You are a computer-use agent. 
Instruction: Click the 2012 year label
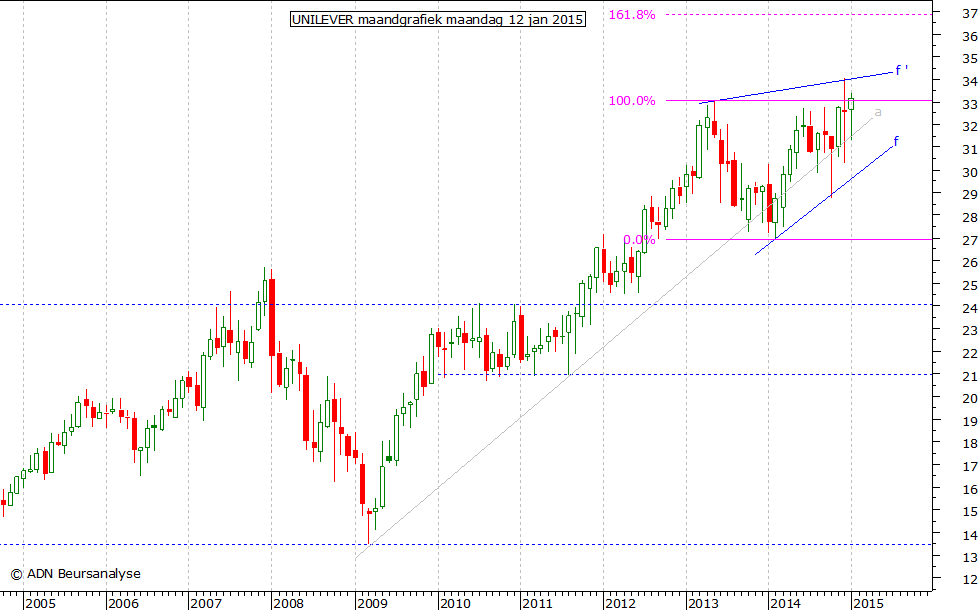[x=620, y=603]
